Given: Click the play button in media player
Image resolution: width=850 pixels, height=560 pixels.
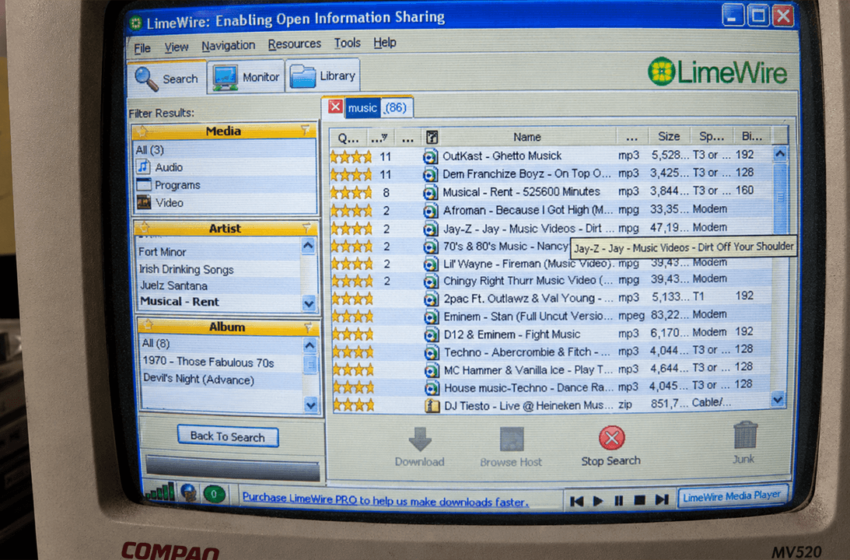Looking at the screenshot, I should click(x=598, y=501).
